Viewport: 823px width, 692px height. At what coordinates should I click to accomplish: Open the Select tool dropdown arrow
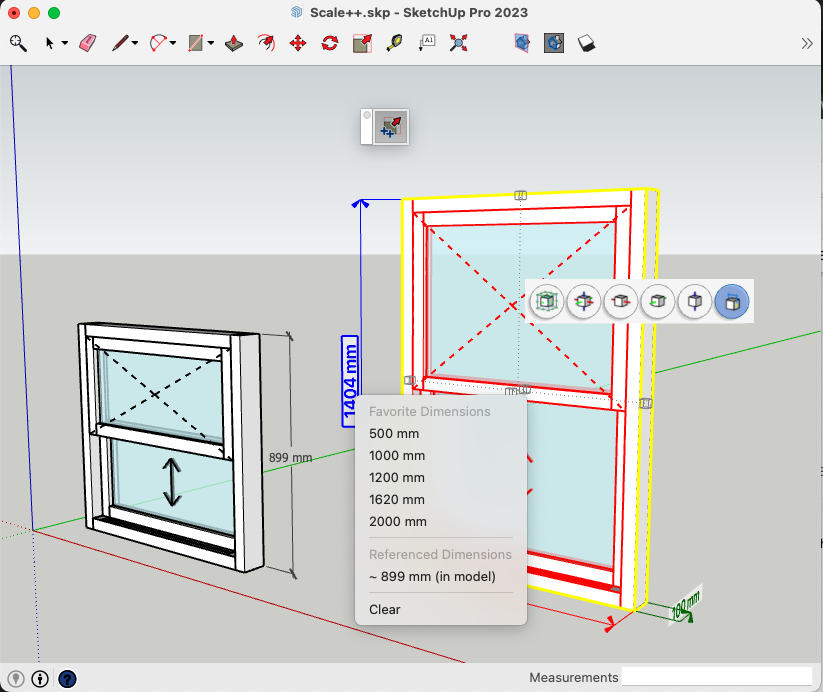[65, 43]
